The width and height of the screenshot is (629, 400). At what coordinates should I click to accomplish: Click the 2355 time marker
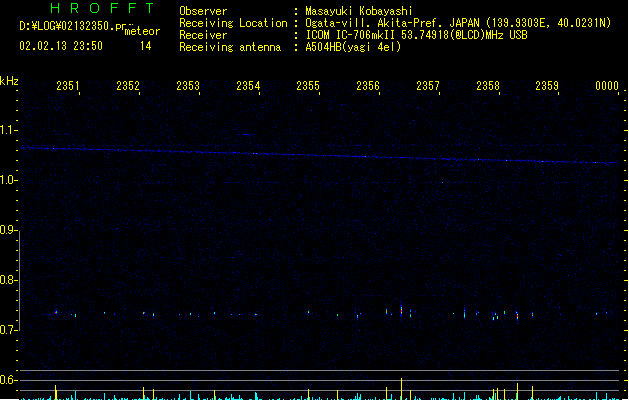click(308, 85)
